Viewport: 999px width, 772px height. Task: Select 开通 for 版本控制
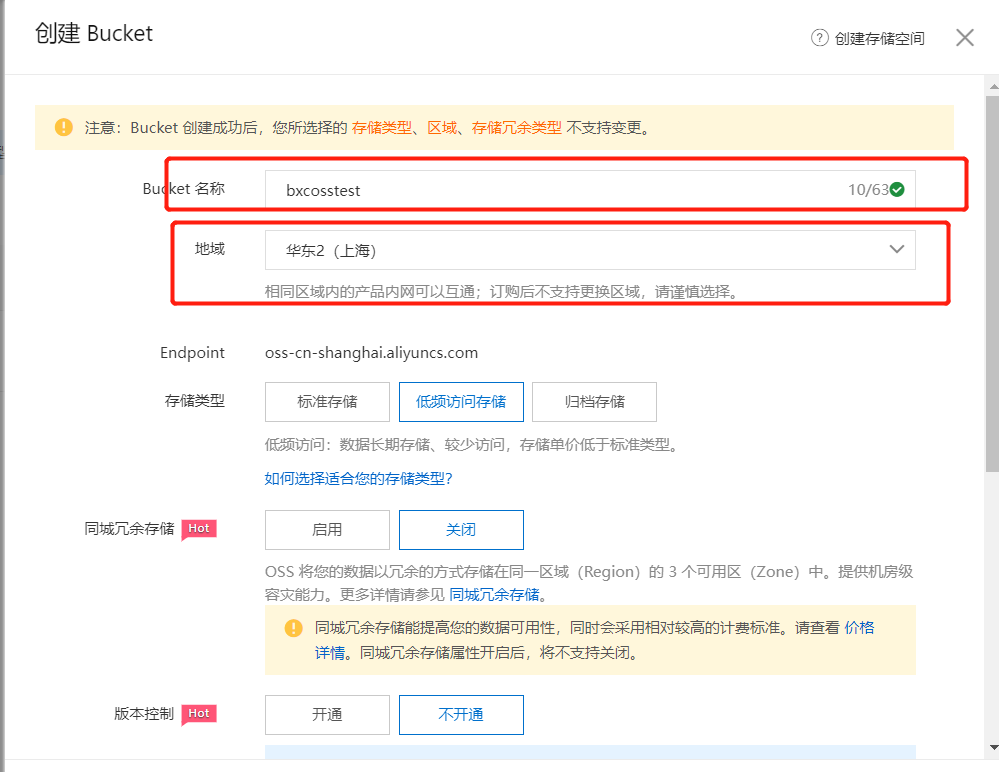click(x=327, y=714)
